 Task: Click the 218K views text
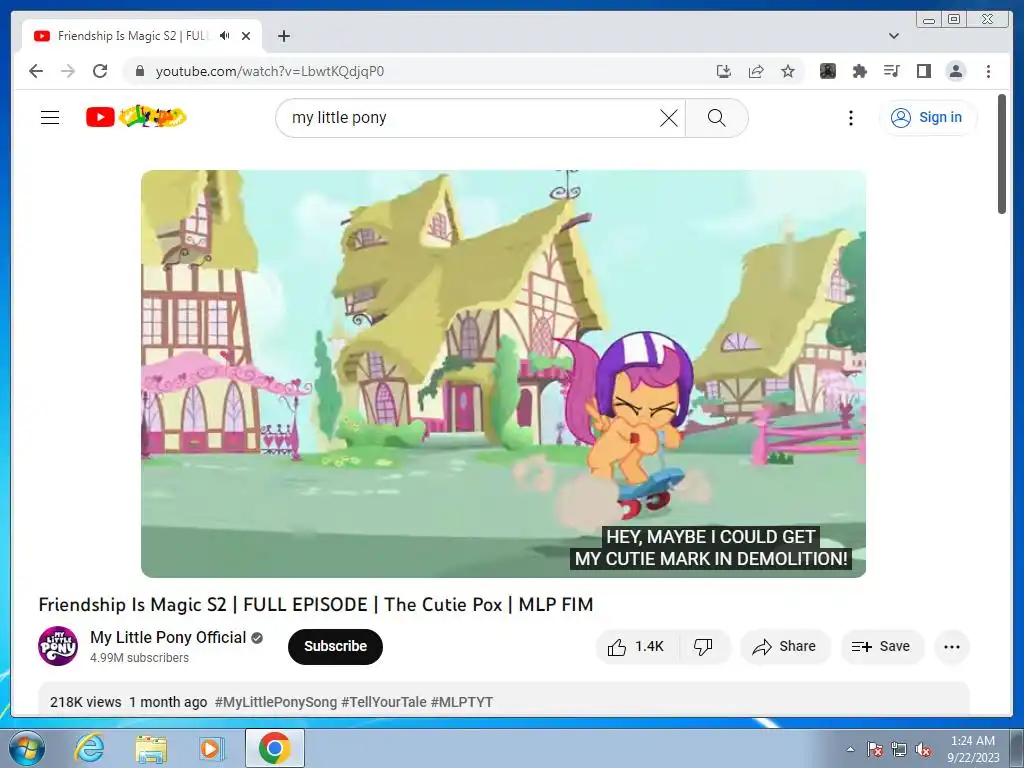[86, 702]
